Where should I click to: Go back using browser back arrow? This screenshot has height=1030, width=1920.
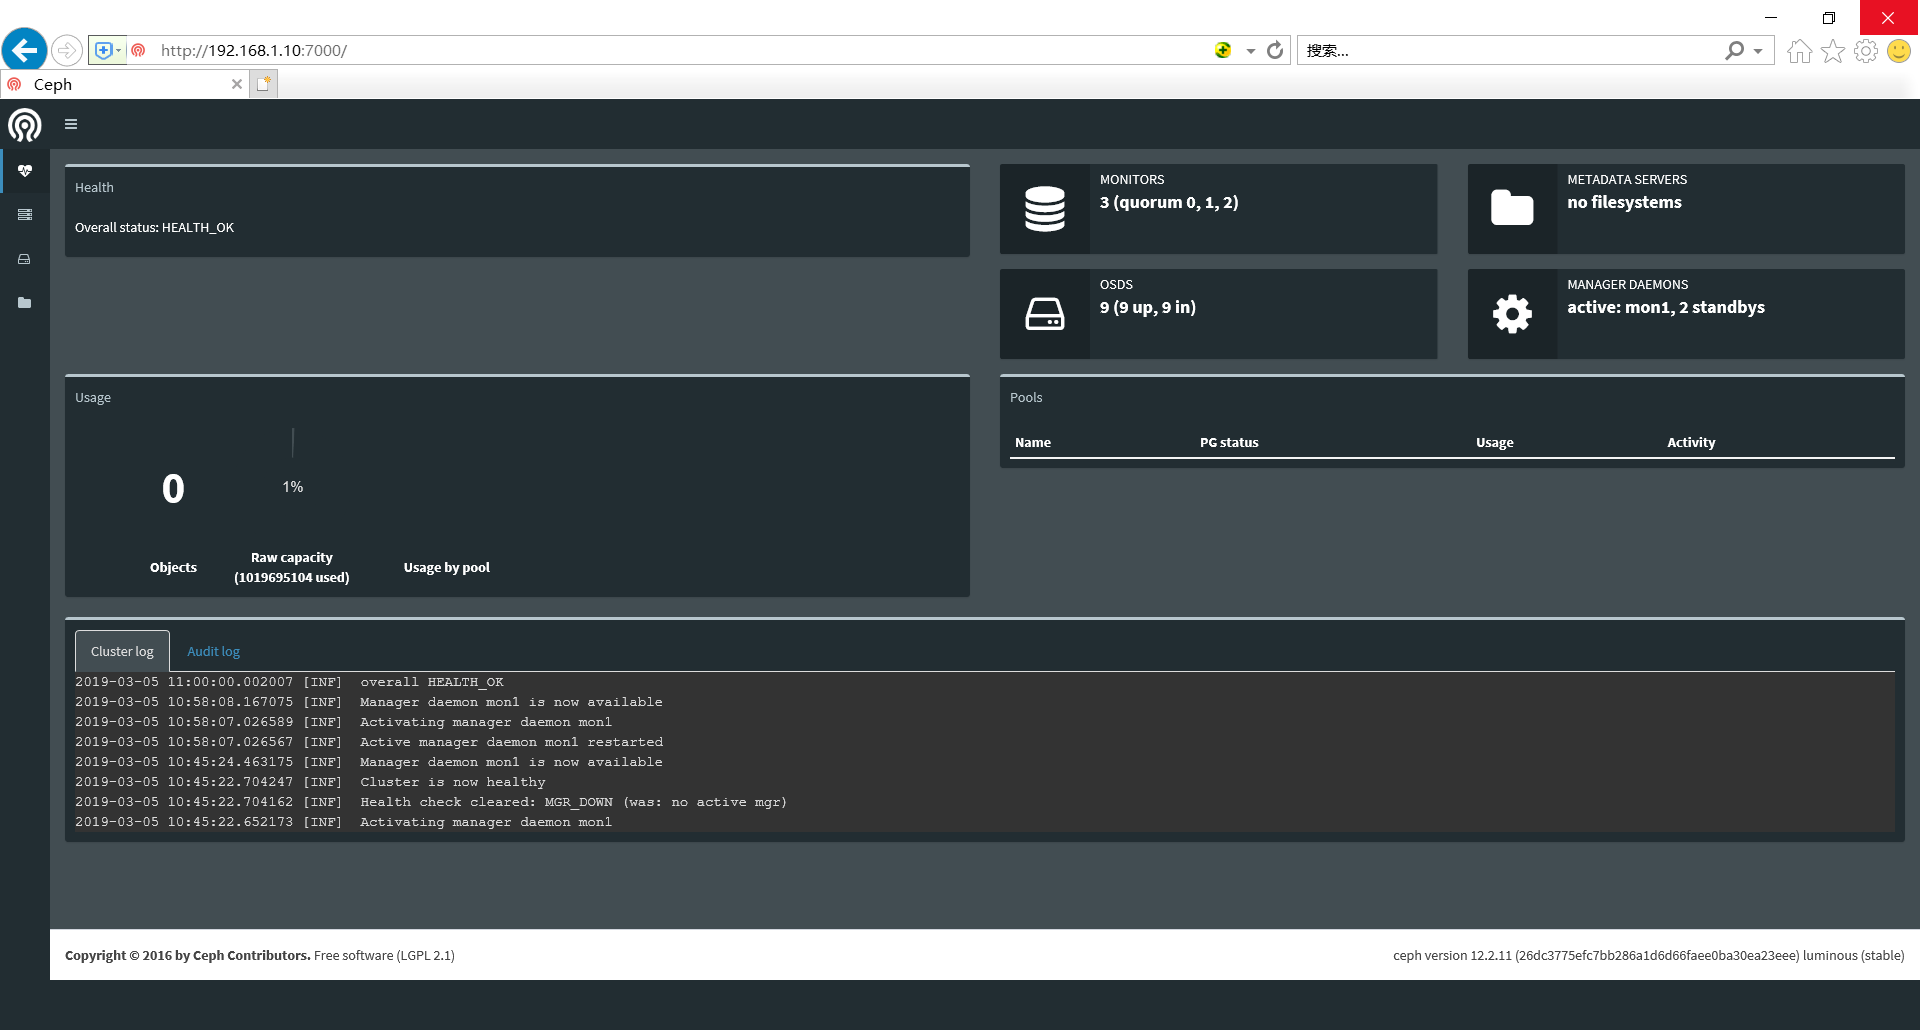pyautogui.click(x=25, y=50)
